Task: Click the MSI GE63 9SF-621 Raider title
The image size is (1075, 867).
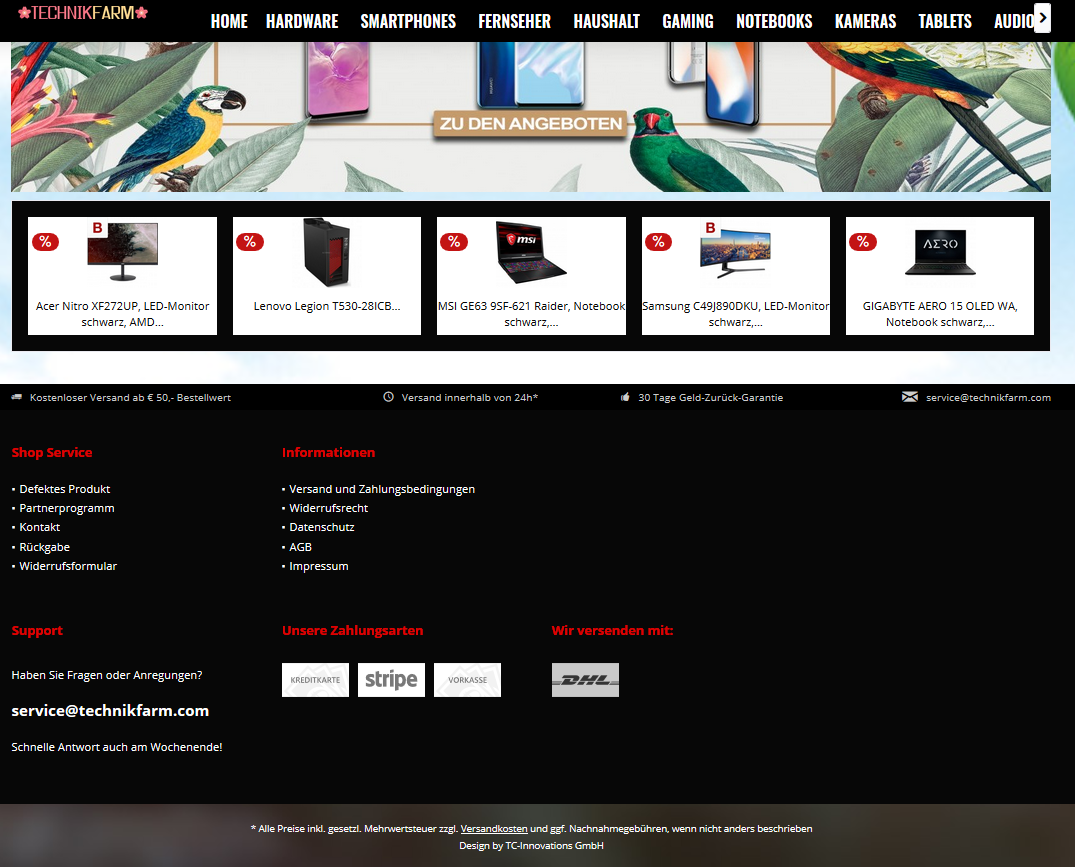Action: [531, 314]
